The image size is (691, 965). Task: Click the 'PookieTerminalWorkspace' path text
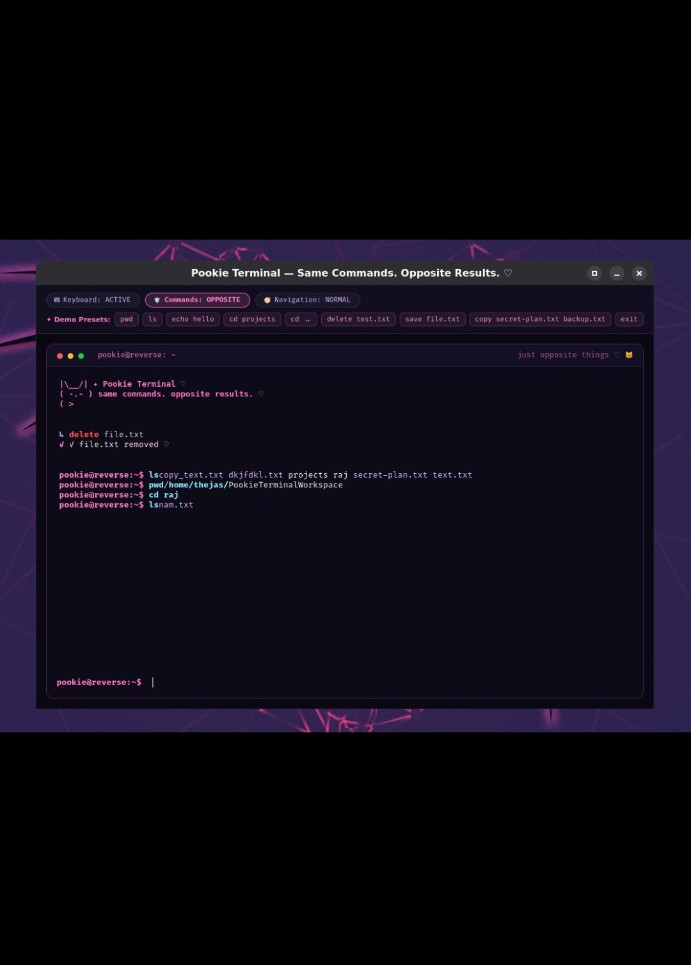click(x=286, y=484)
